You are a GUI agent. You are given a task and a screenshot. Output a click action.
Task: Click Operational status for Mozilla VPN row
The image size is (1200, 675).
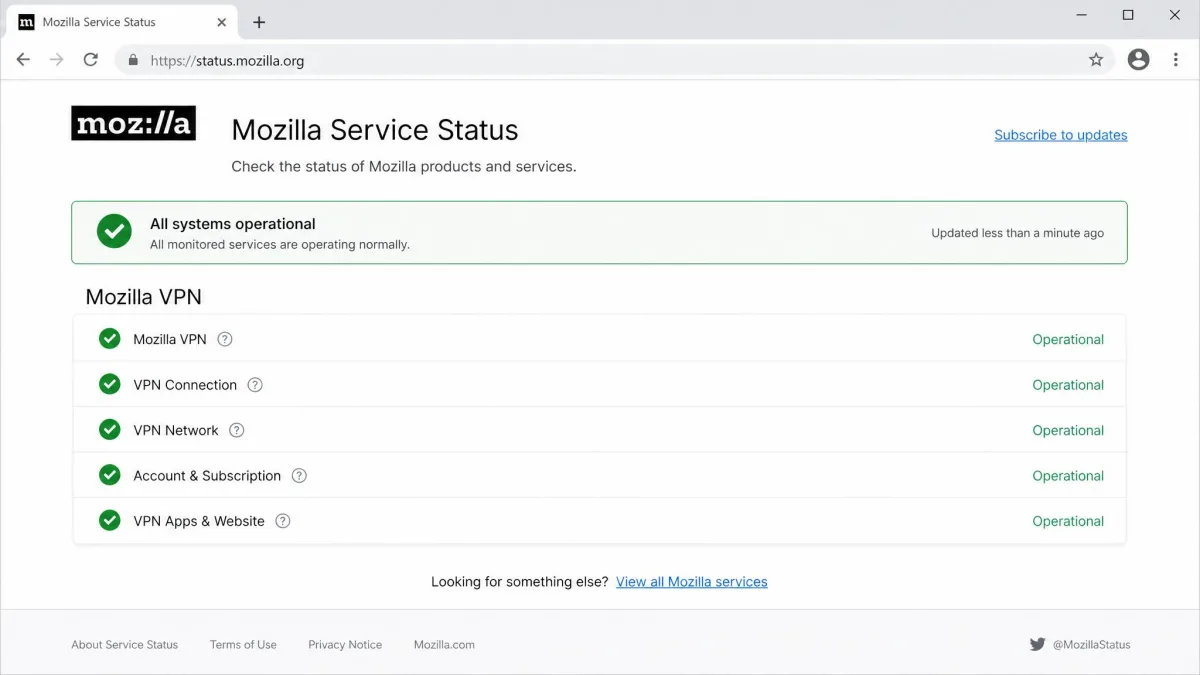[1068, 339]
